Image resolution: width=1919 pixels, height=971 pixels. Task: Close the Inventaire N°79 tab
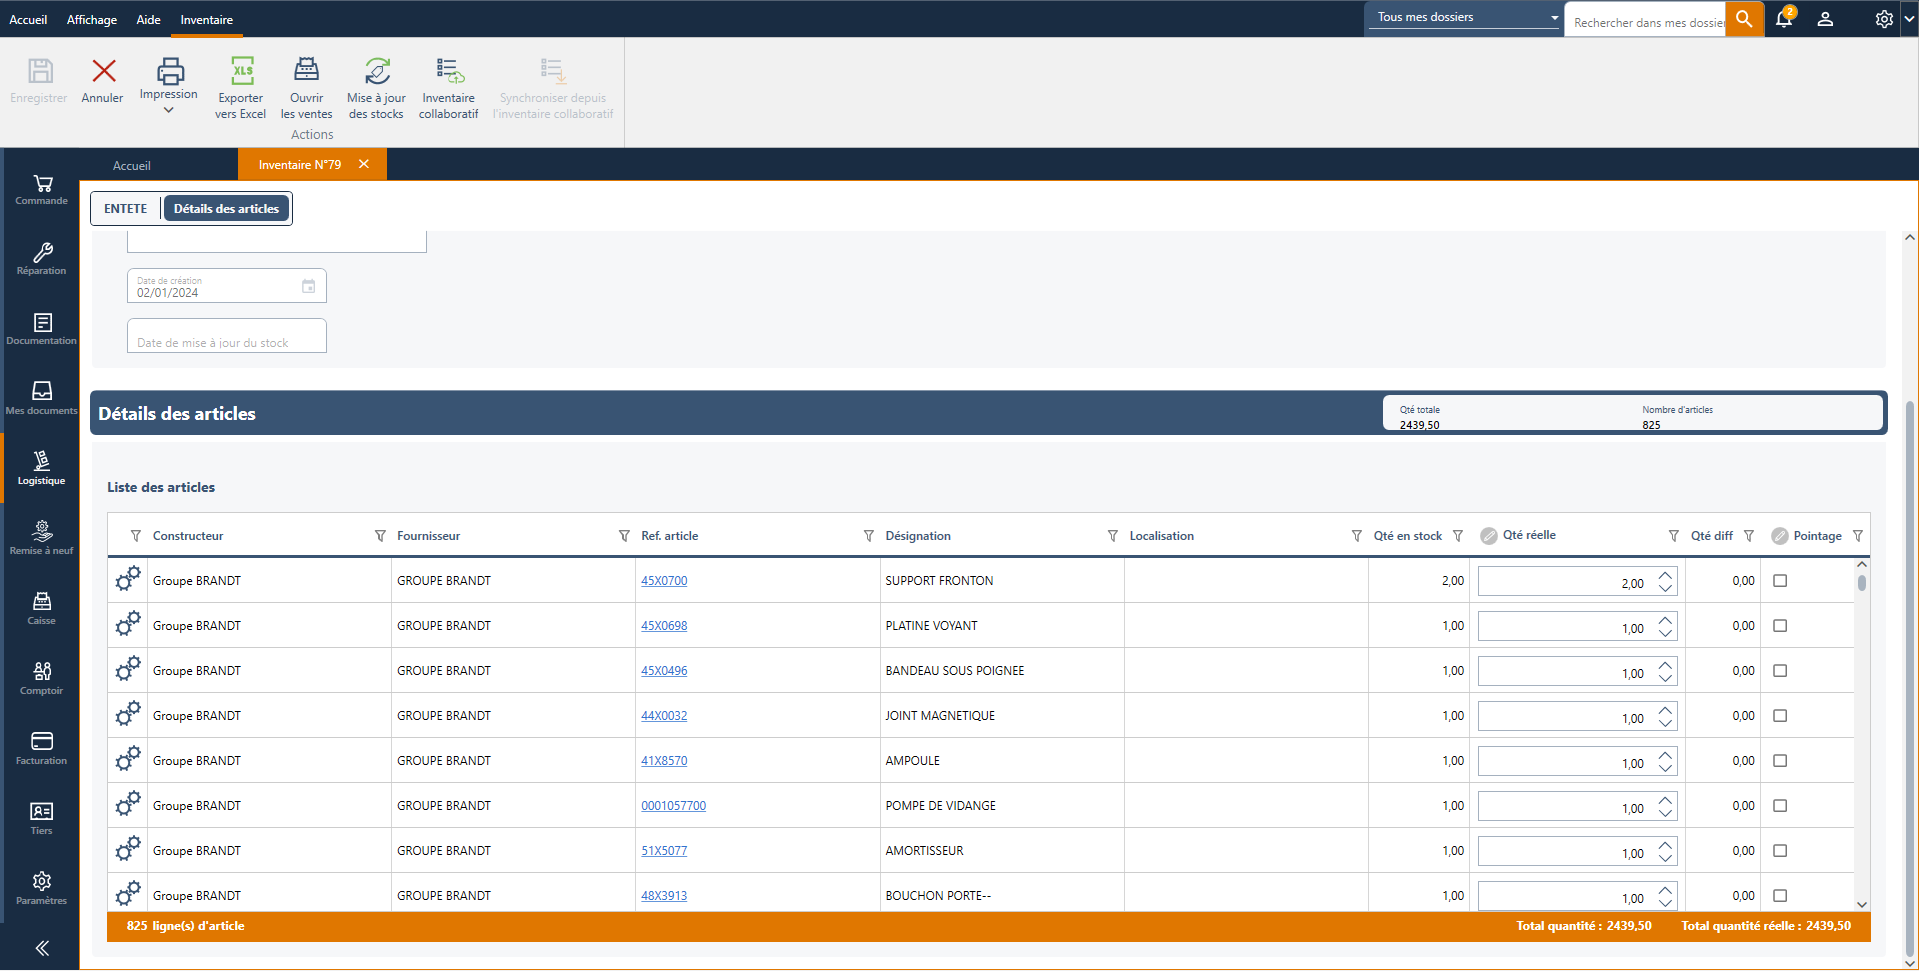(x=364, y=165)
